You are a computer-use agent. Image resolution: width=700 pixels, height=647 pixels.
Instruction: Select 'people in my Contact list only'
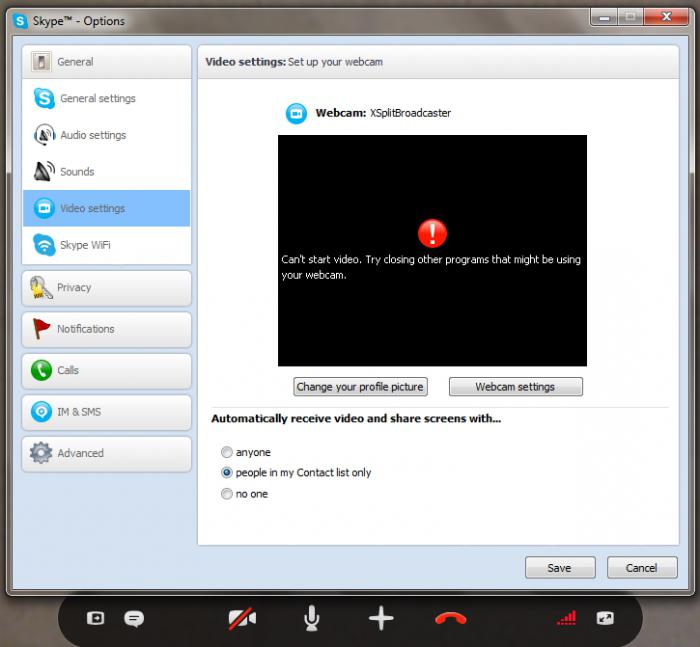pyautogui.click(x=227, y=472)
